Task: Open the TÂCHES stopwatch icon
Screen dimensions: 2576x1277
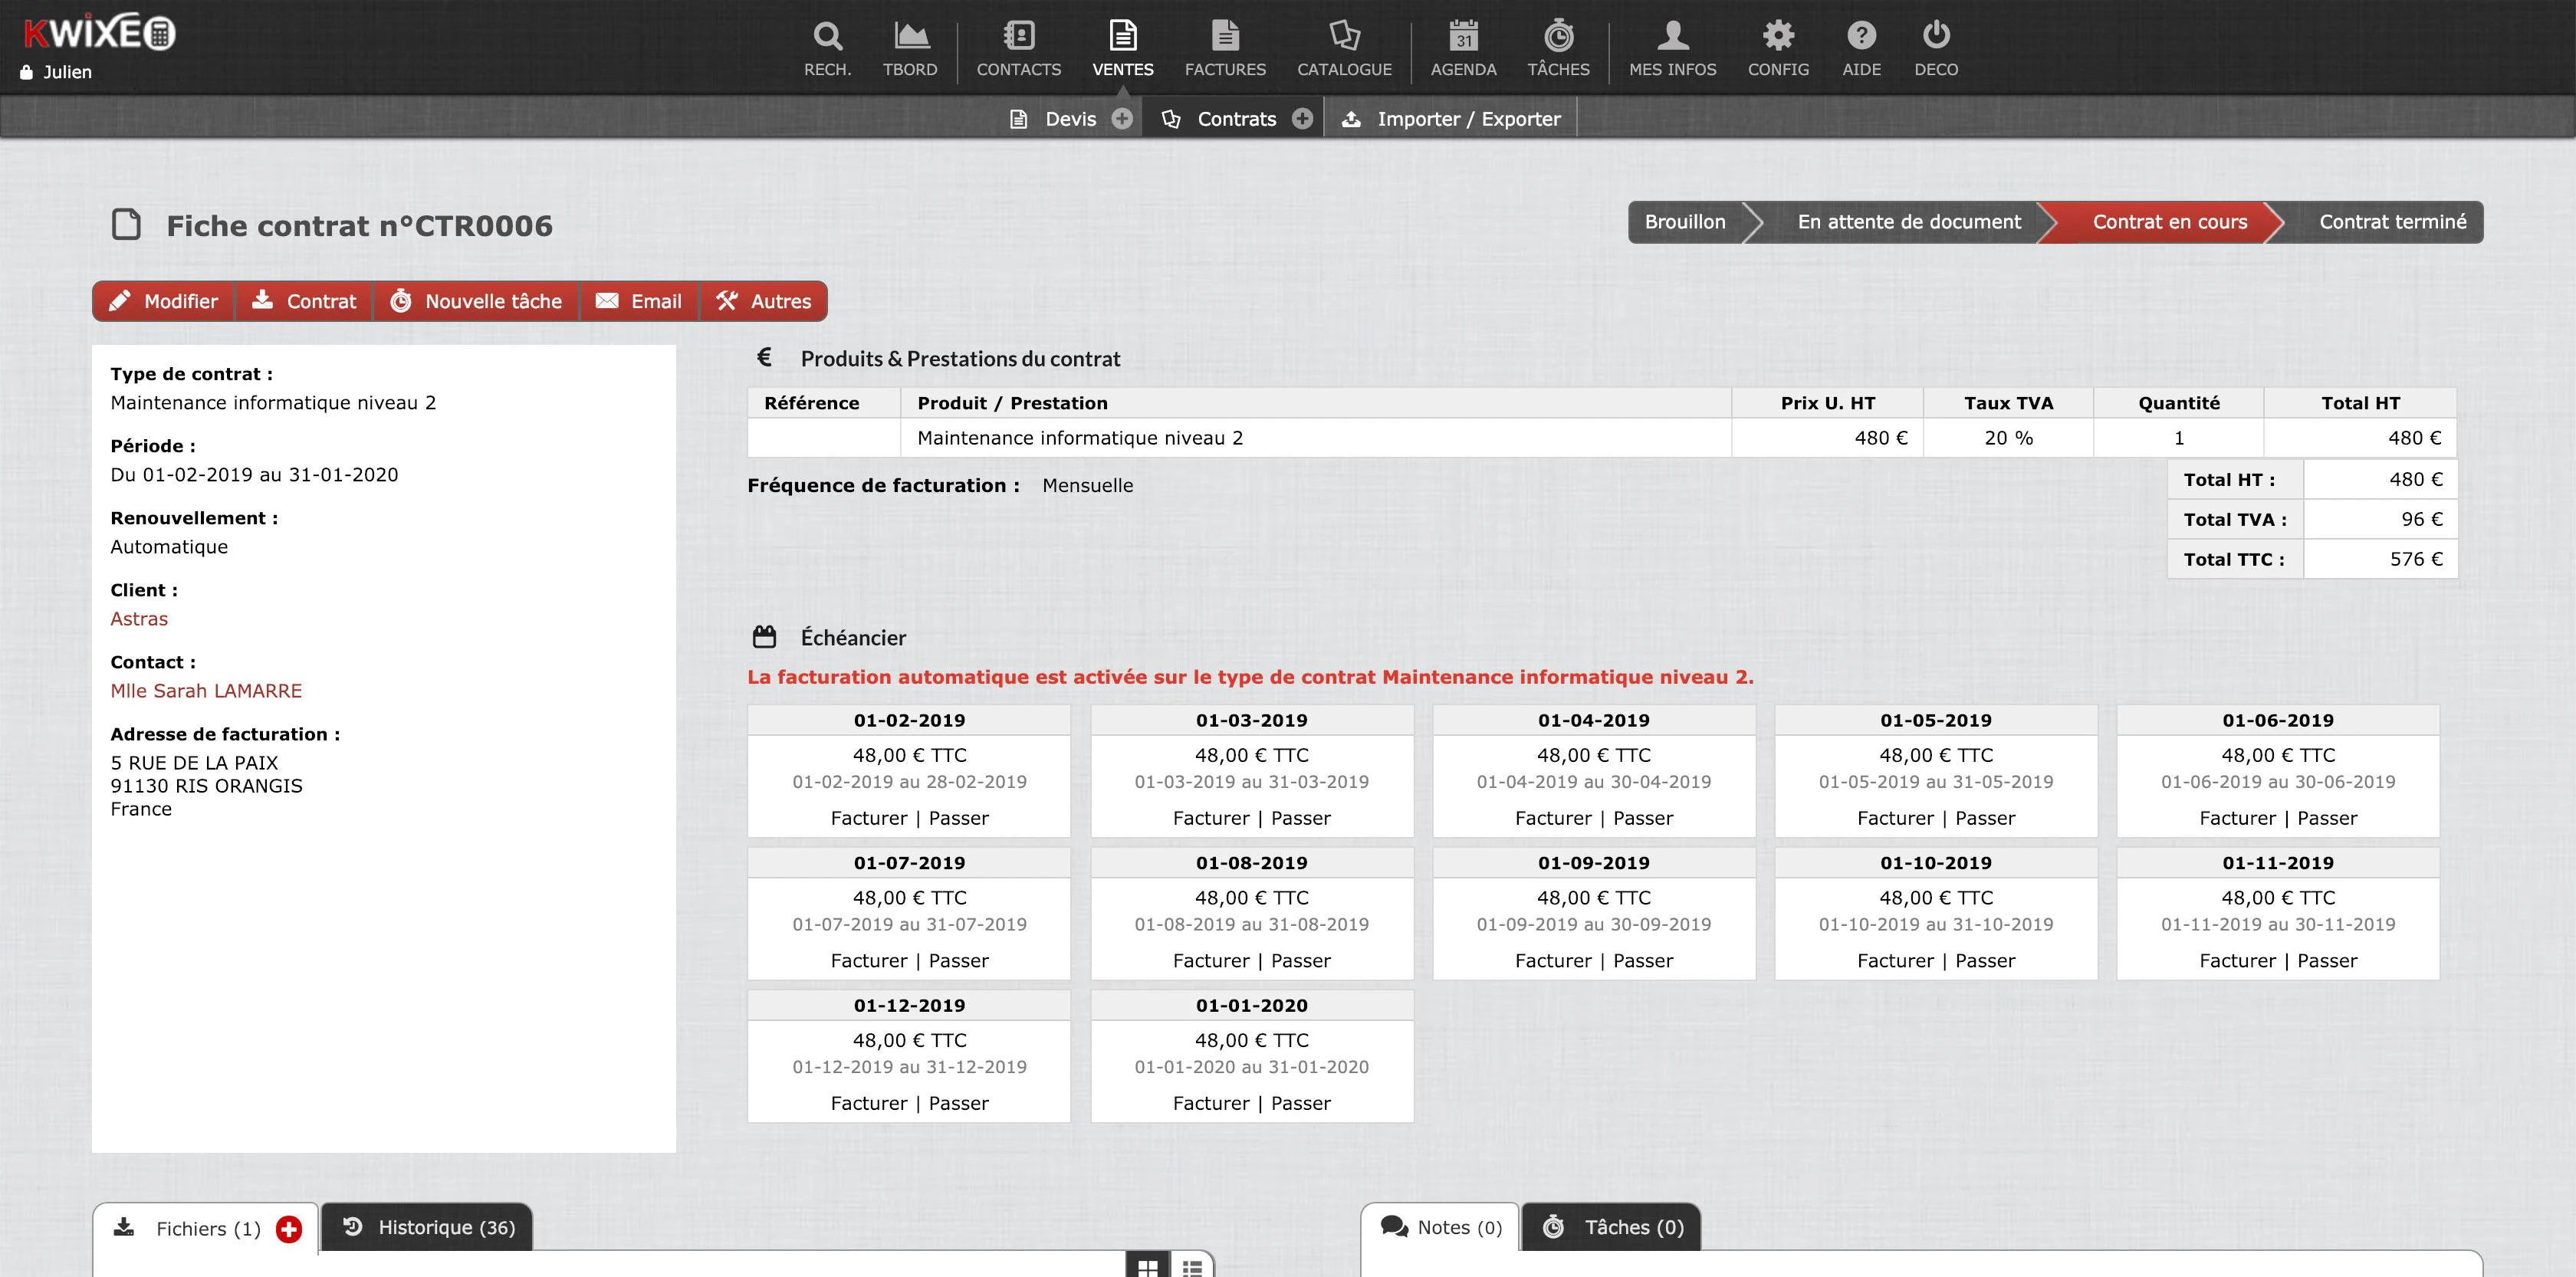Action: [x=1558, y=36]
